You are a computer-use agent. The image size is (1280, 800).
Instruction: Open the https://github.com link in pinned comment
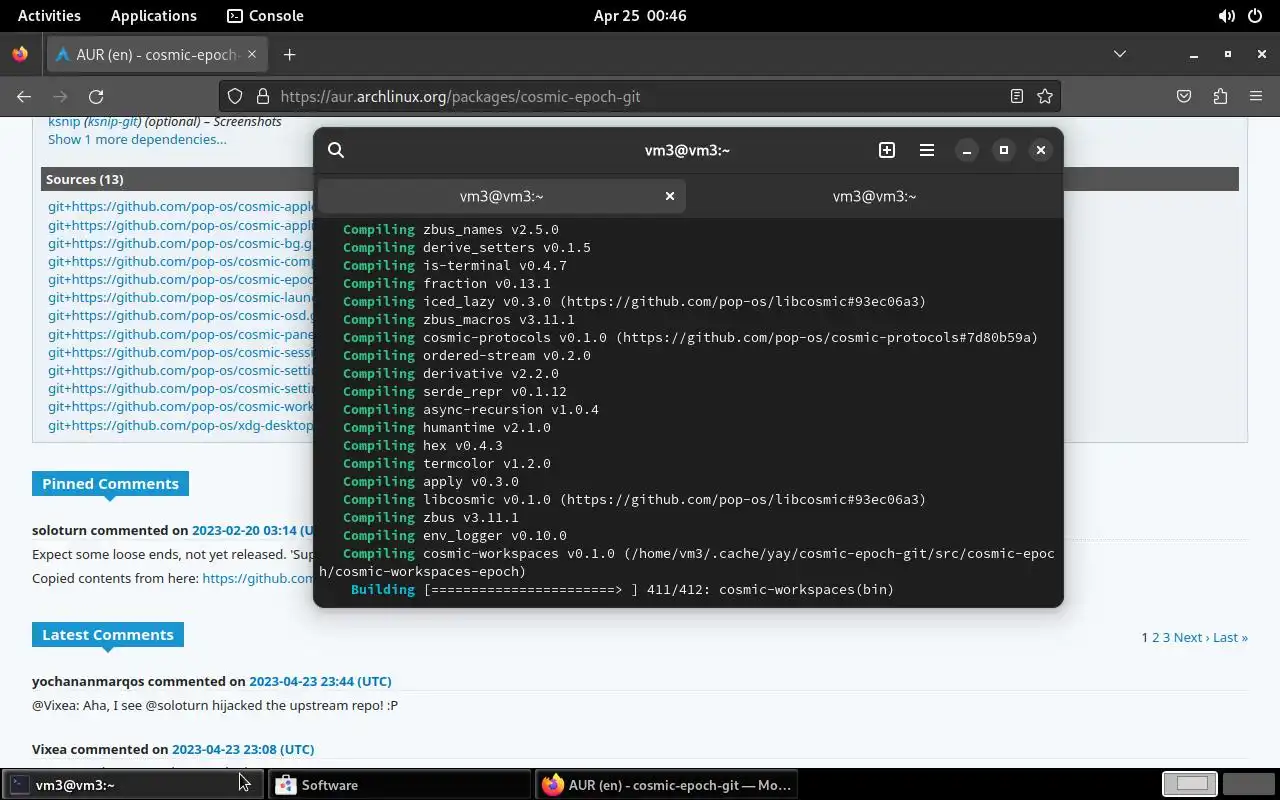pyautogui.click(x=257, y=578)
